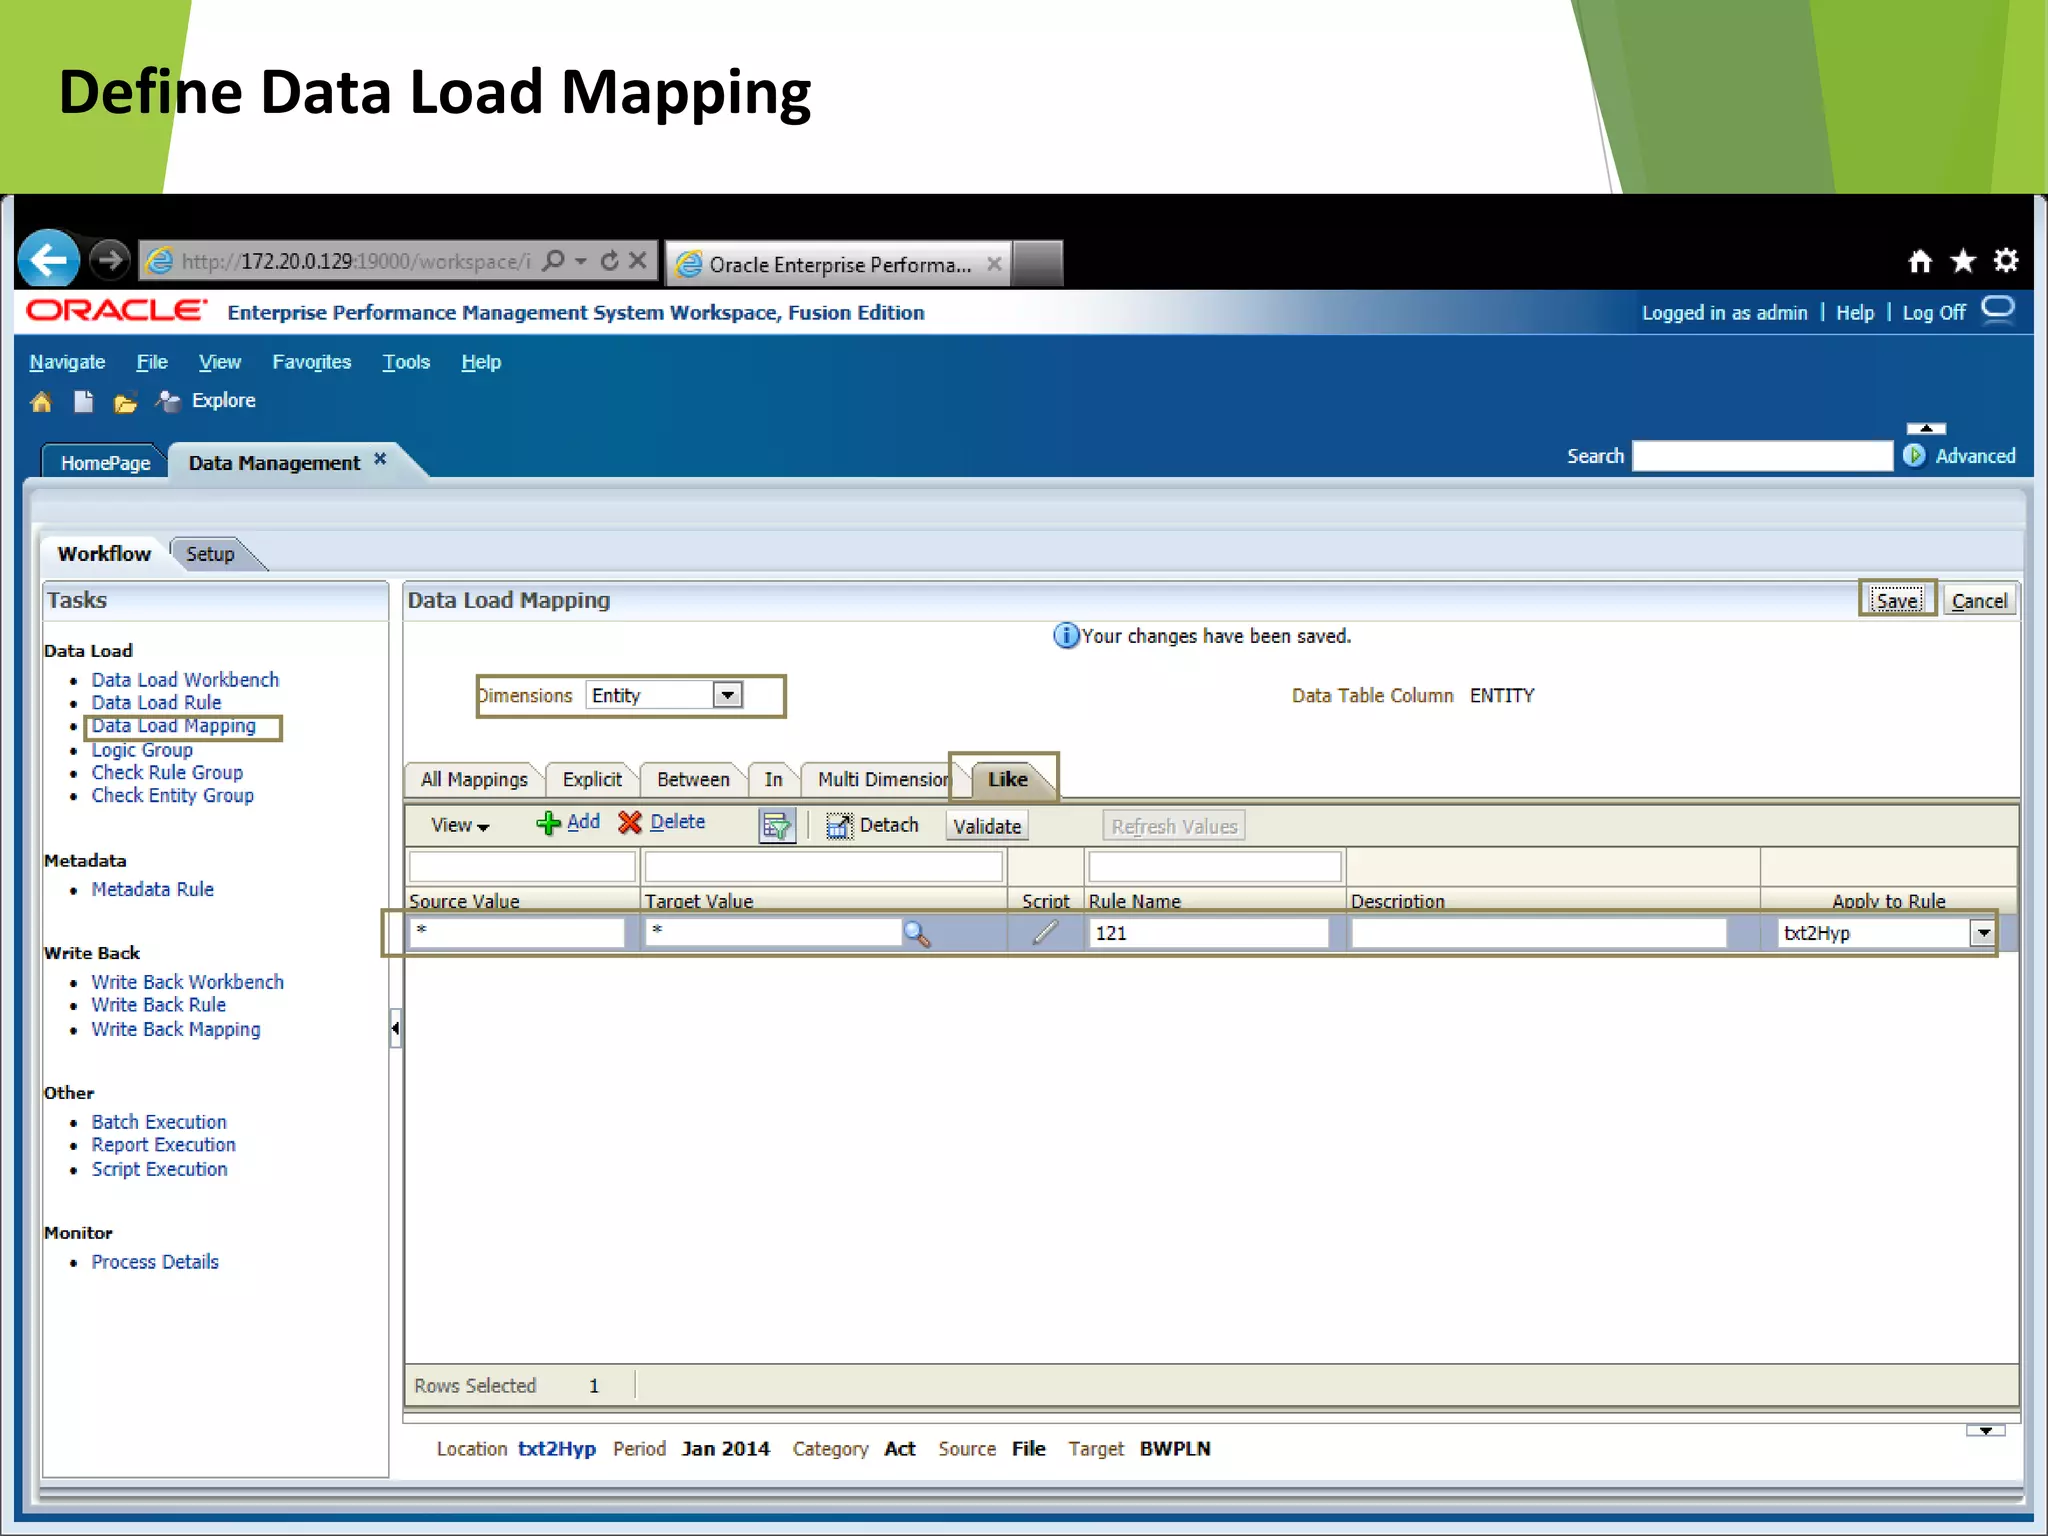
Task: Click the Advanced search arrow icon
Action: pyautogui.click(x=1914, y=456)
